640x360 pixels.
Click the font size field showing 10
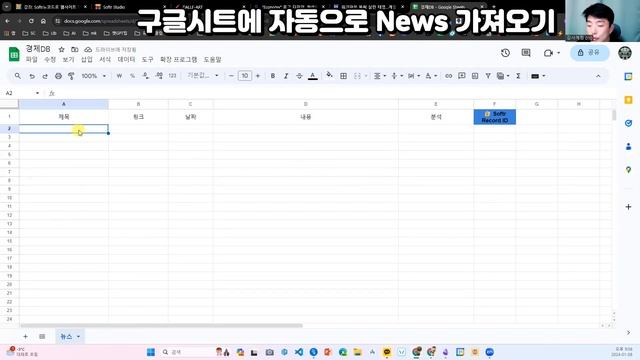coord(244,76)
